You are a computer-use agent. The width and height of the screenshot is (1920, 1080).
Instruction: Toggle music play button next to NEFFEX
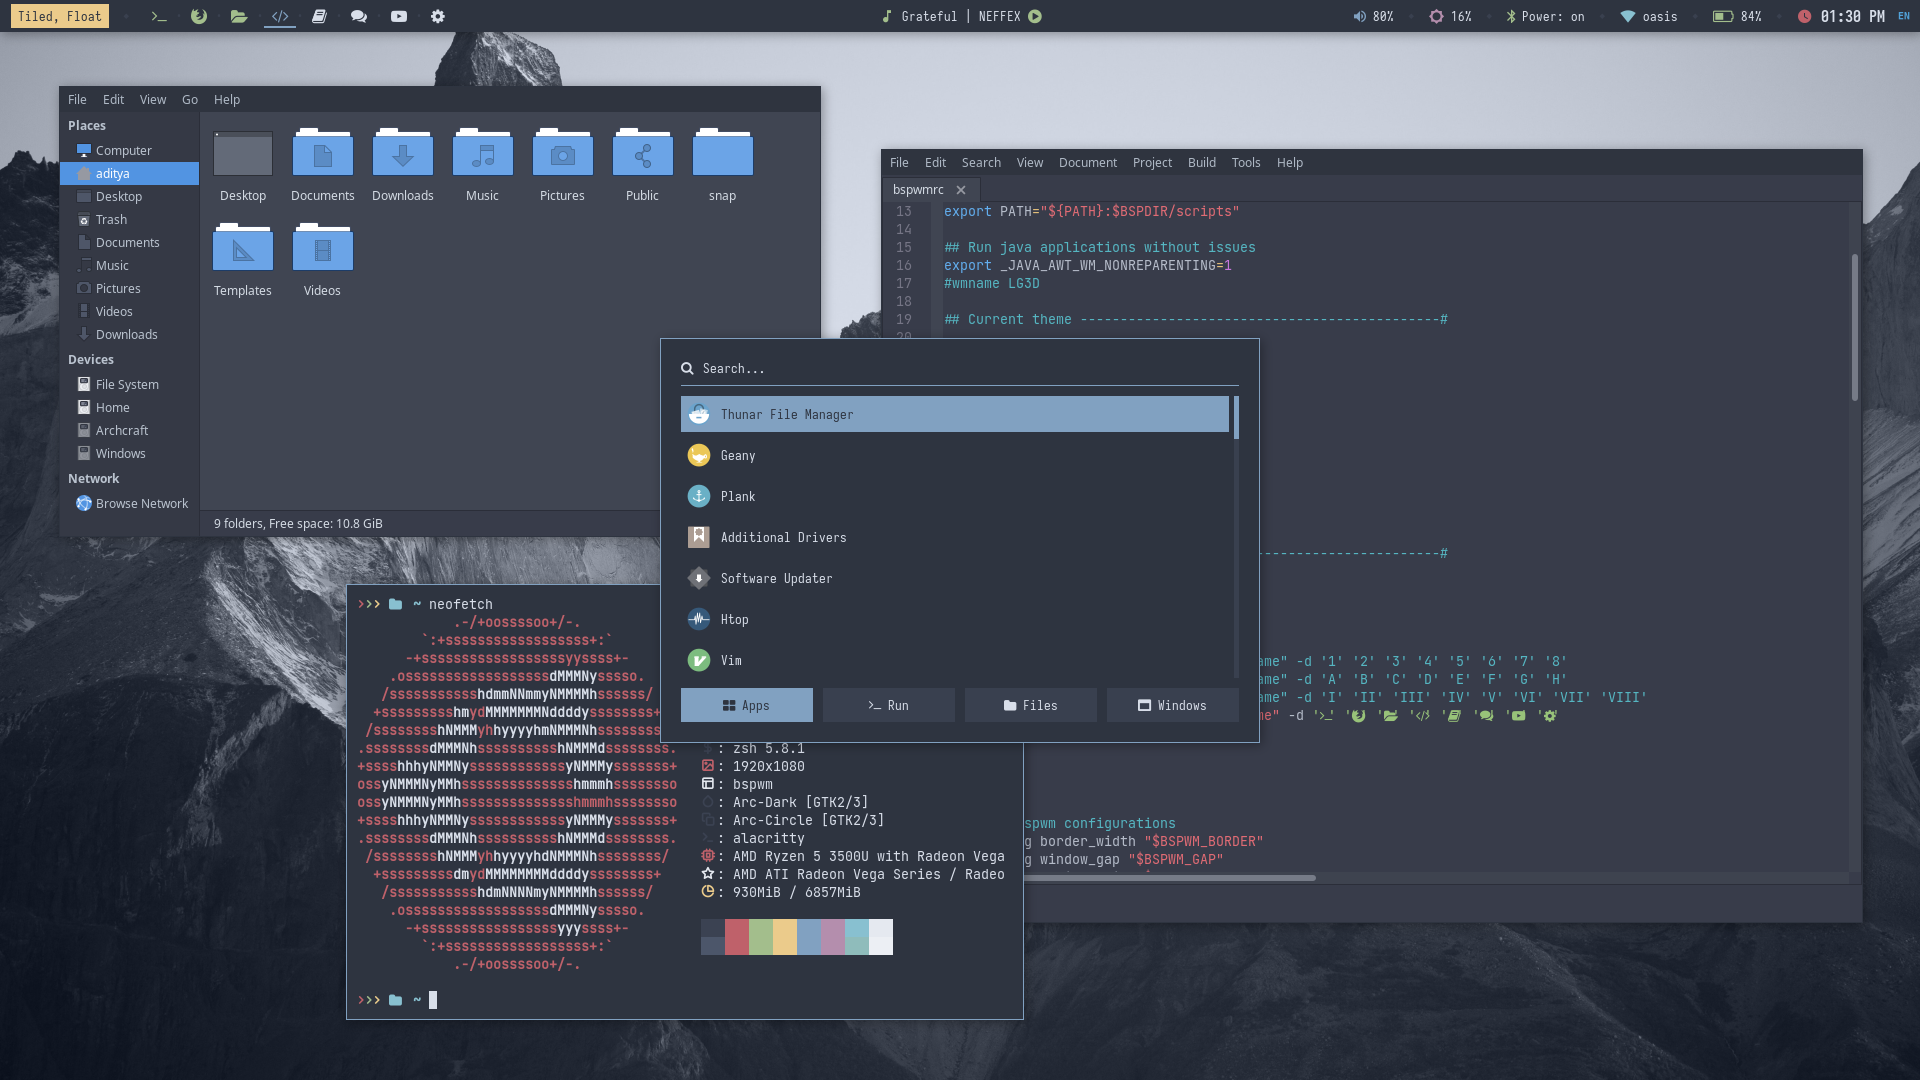[1035, 16]
